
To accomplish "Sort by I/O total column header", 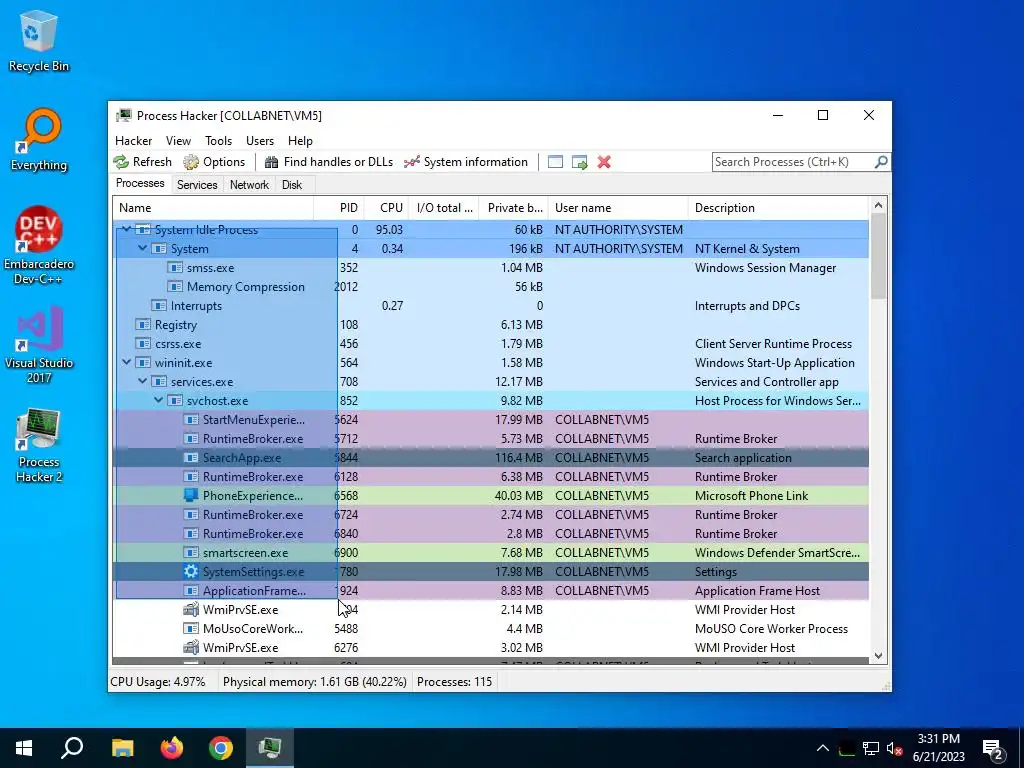I will click(x=443, y=208).
